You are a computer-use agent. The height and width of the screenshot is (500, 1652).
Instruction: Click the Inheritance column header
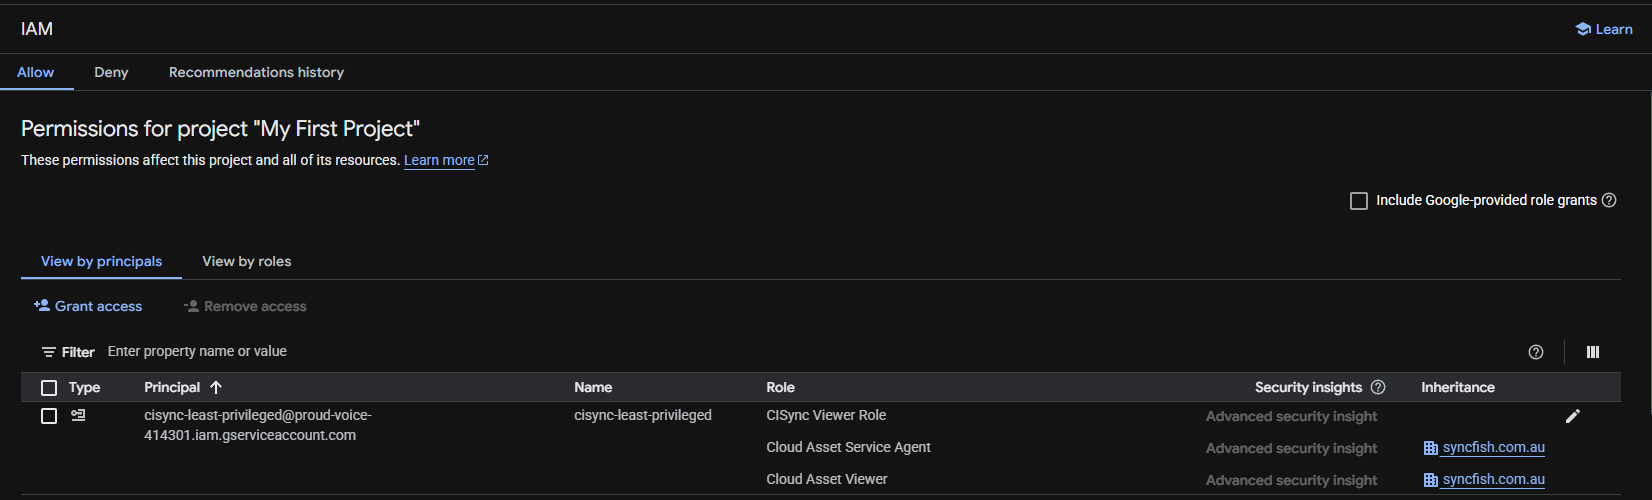1458,387
